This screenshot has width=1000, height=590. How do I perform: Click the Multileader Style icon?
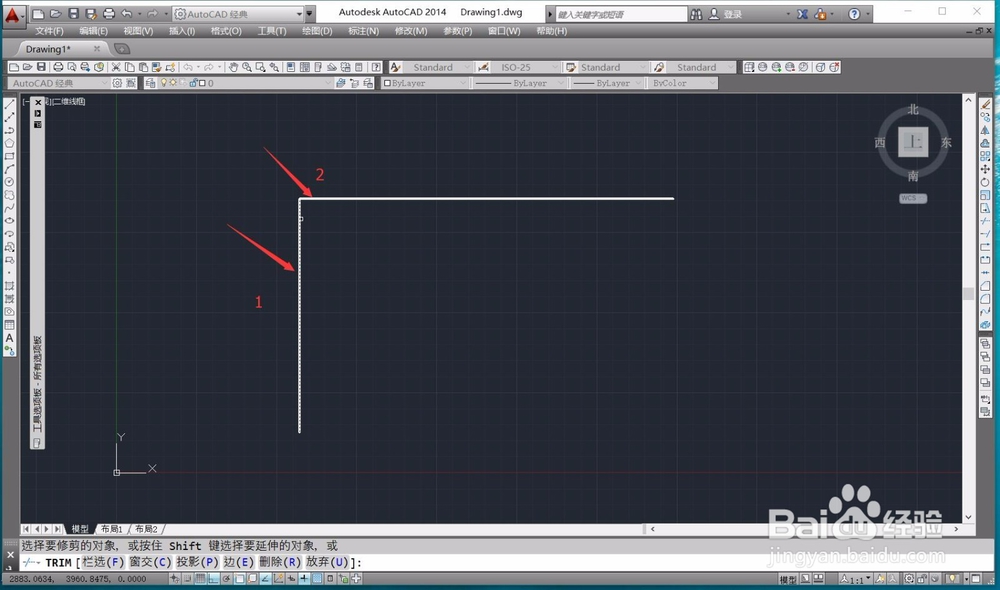(659, 67)
